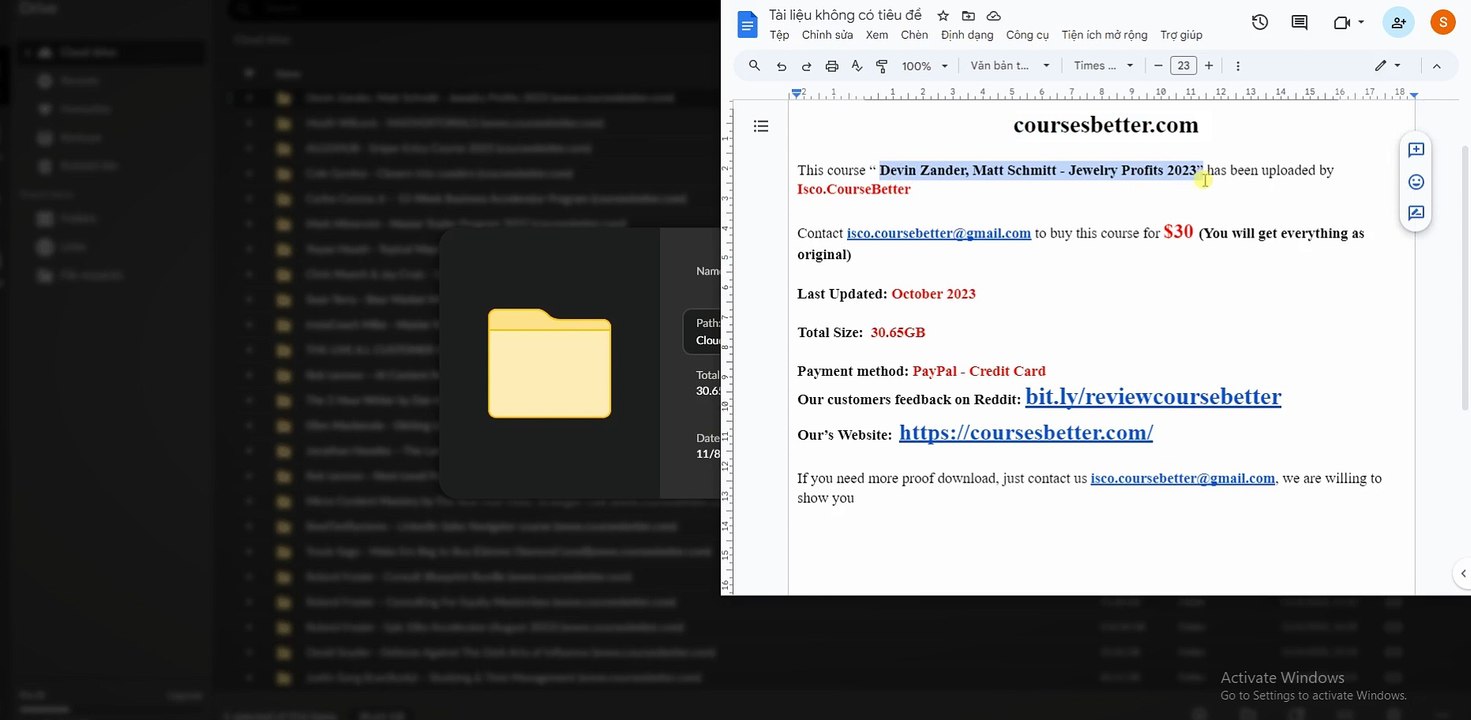1471x720 pixels.
Task: Expand the video call options arrow
Action: 1362,23
